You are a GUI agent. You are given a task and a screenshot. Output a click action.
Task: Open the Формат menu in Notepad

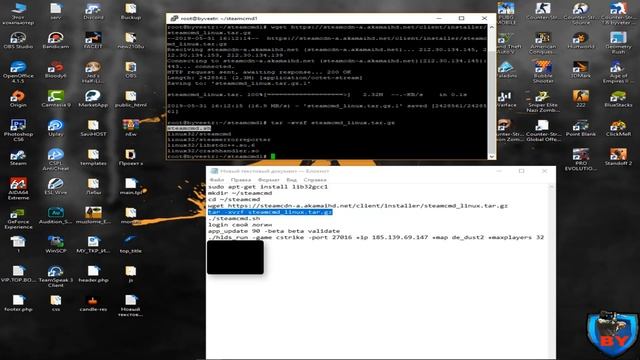click(269, 180)
